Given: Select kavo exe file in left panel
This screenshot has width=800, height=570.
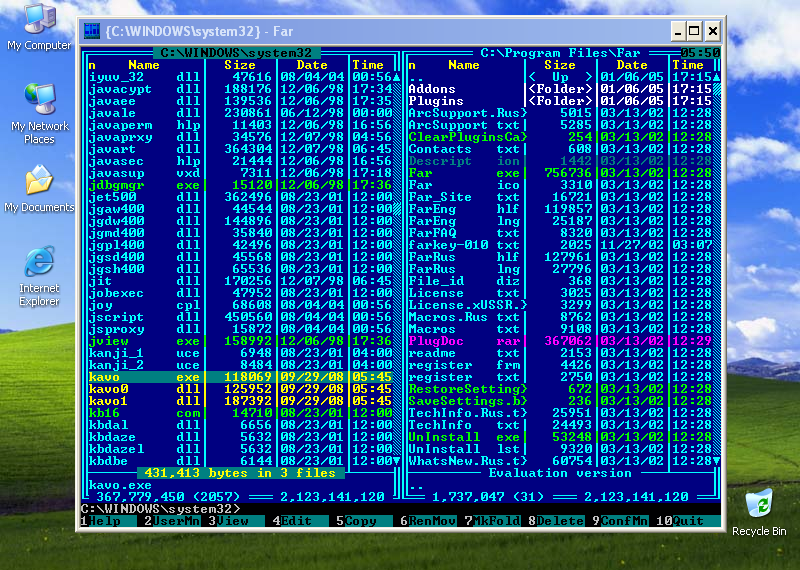Looking at the screenshot, I should tap(240, 377).
